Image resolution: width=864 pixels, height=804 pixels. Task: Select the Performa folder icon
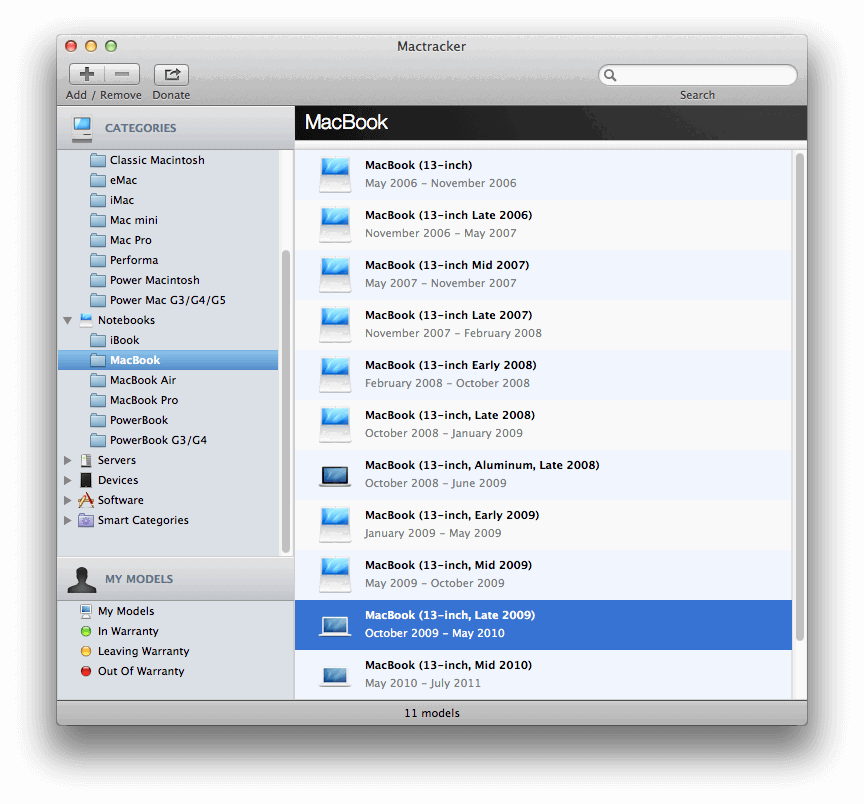click(x=98, y=260)
